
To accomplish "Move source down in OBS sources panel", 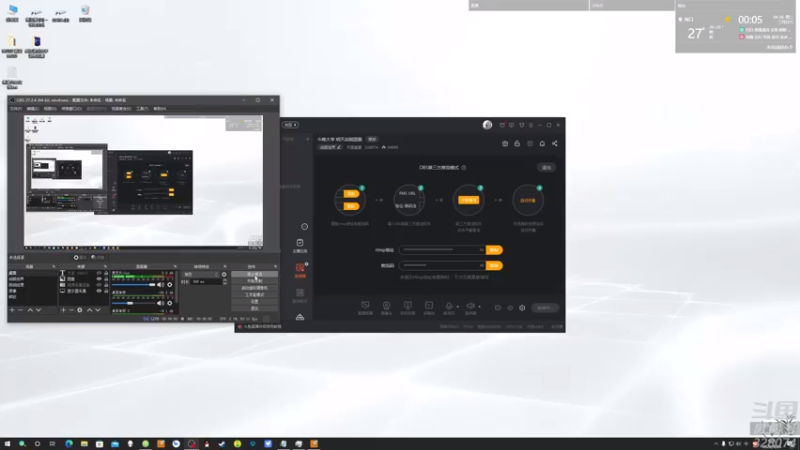I will pyautogui.click(x=97, y=310).
